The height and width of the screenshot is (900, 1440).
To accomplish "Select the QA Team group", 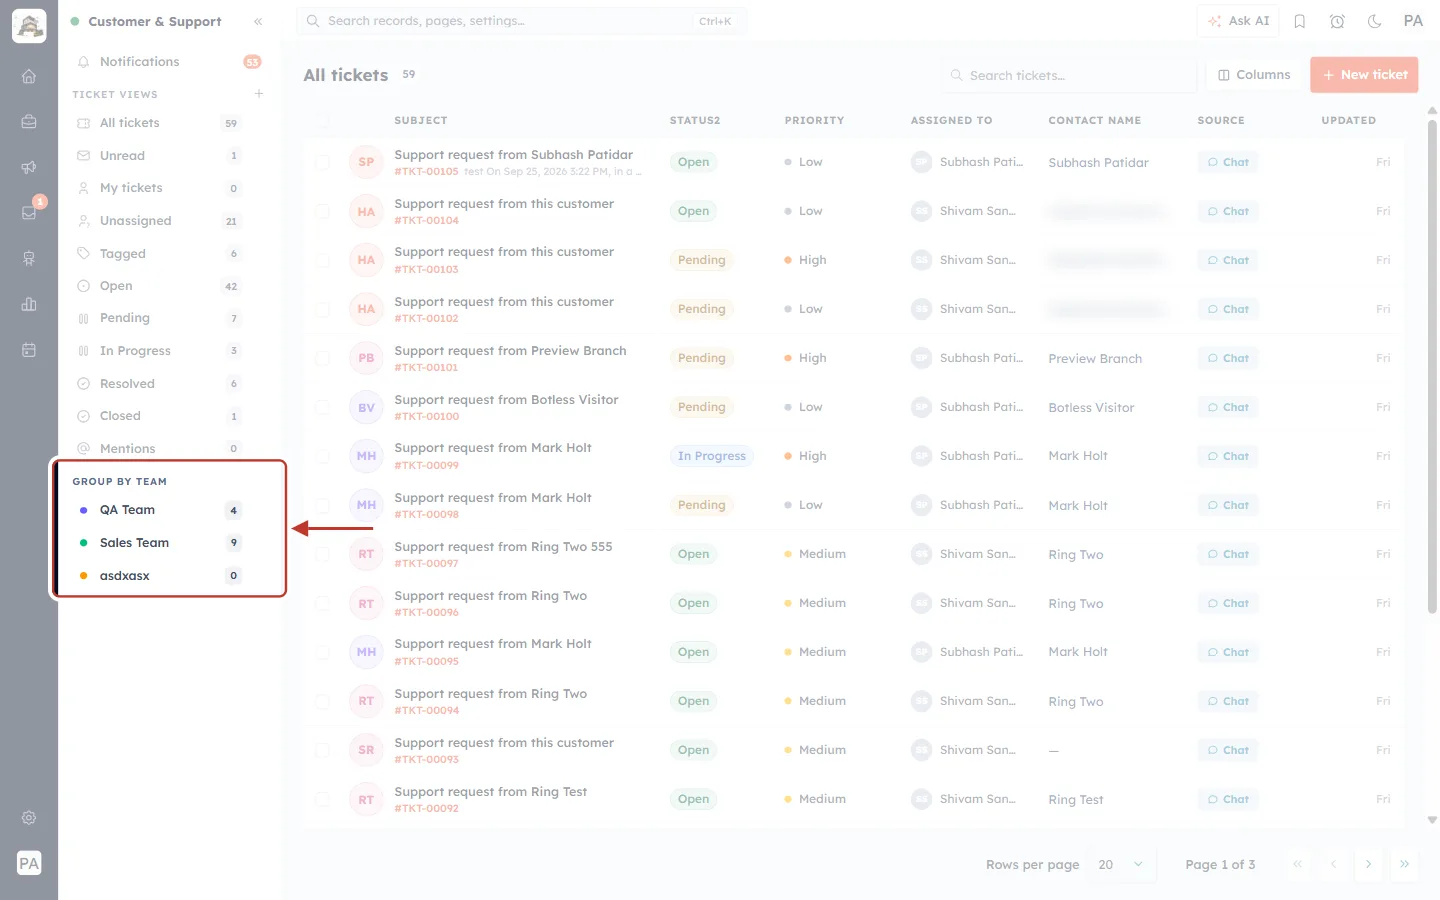I will coord(158,510).
